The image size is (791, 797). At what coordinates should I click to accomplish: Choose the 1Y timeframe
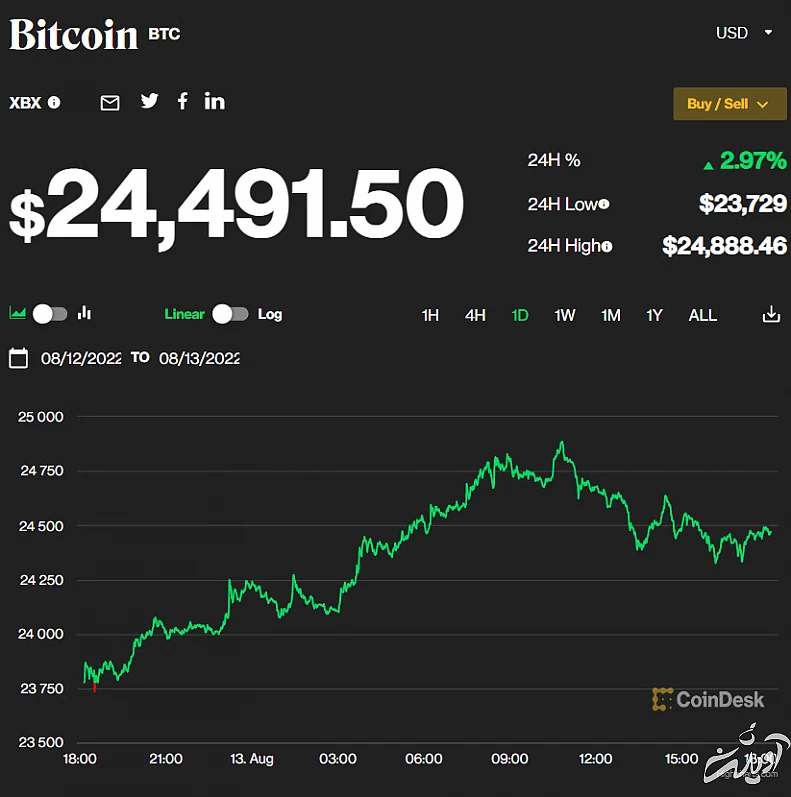click(654, 315)
